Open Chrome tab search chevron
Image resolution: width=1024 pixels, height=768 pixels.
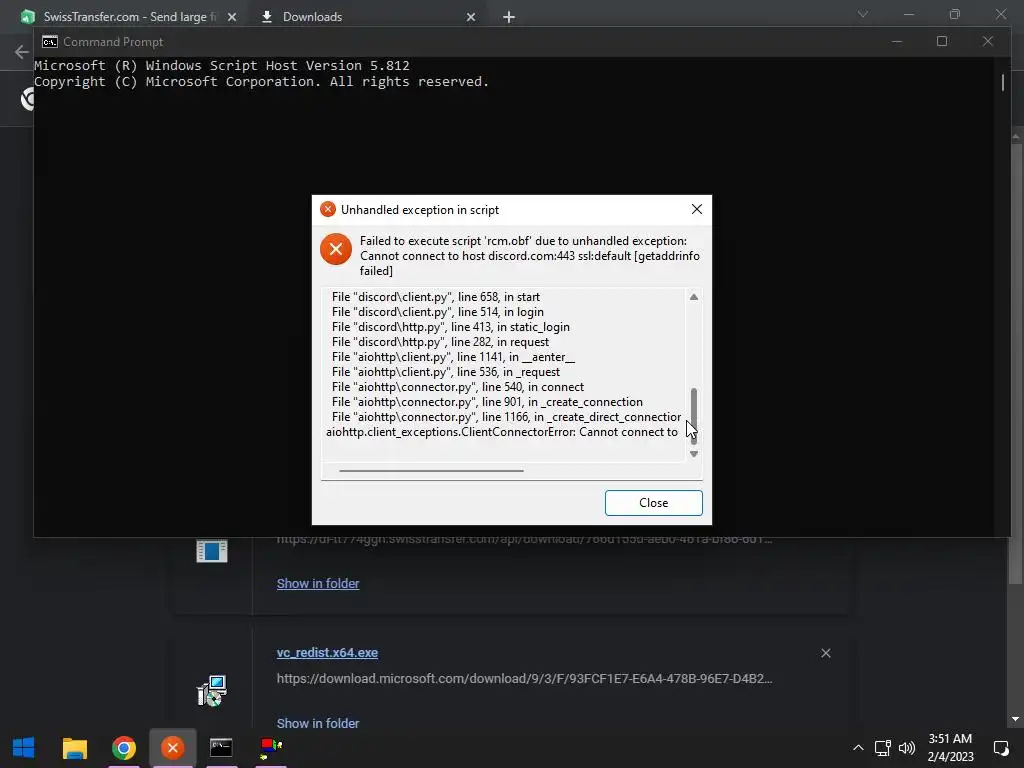pos(863,14)
